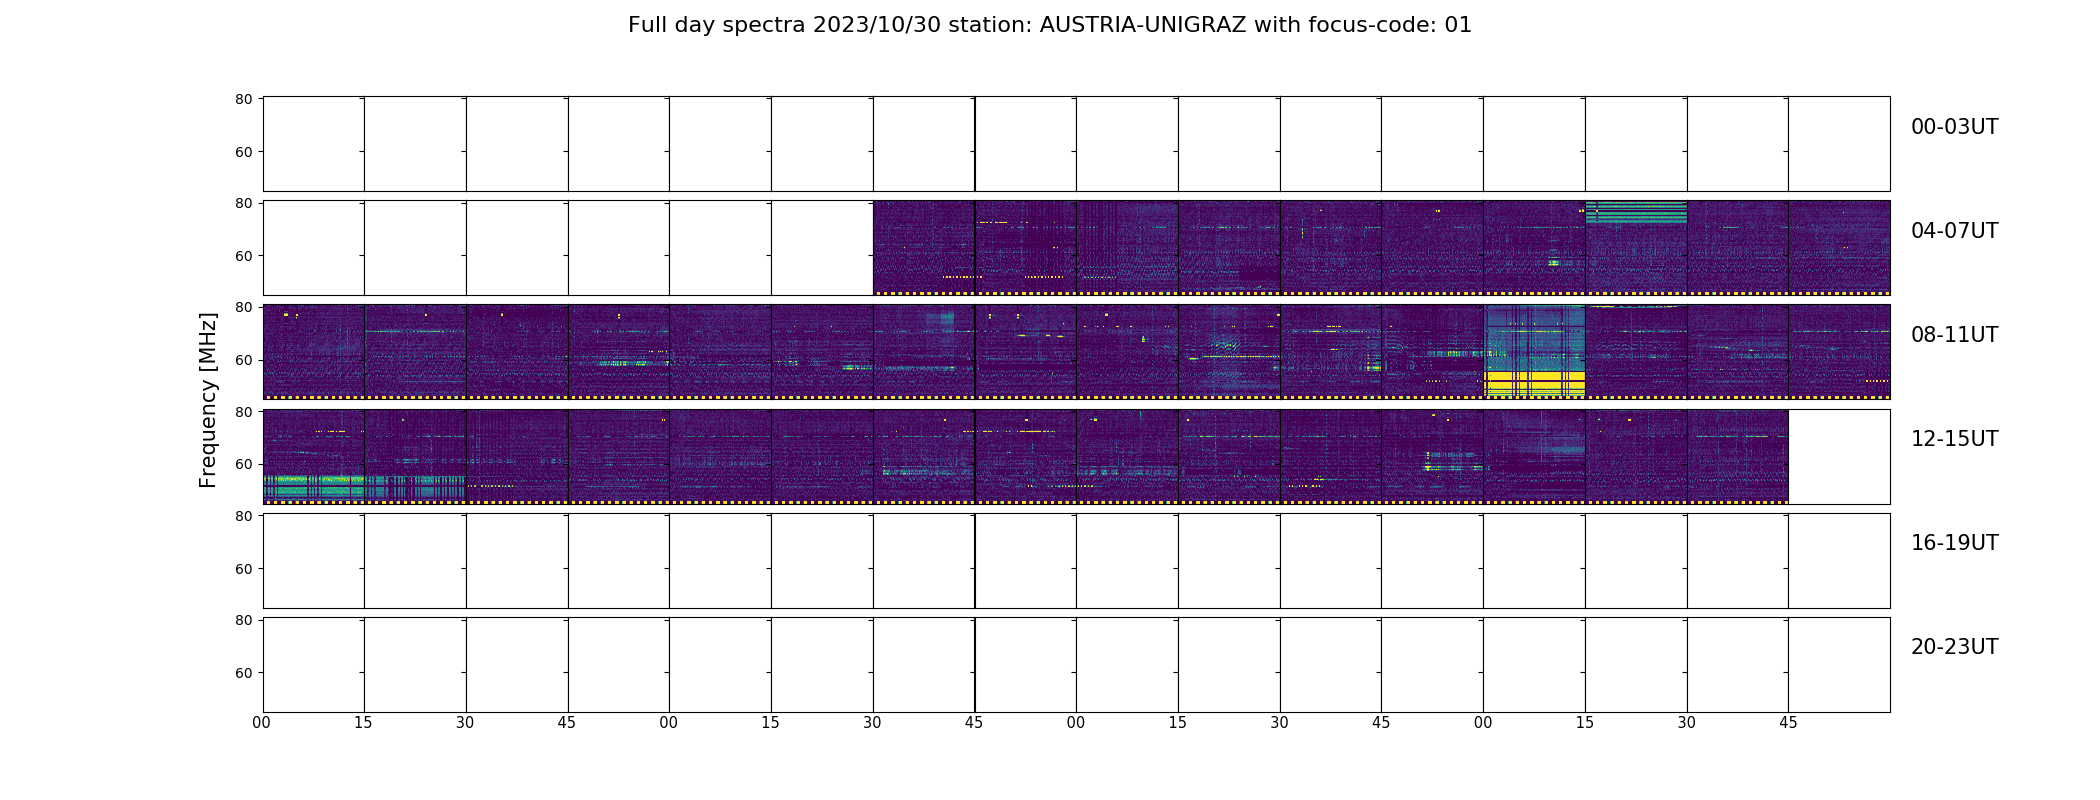Click the '80' tick of the 08-11UT row

(x=243, y=307)
